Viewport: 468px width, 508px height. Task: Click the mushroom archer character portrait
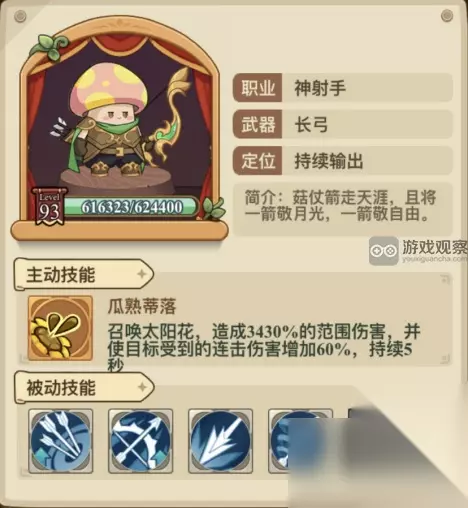120,123
